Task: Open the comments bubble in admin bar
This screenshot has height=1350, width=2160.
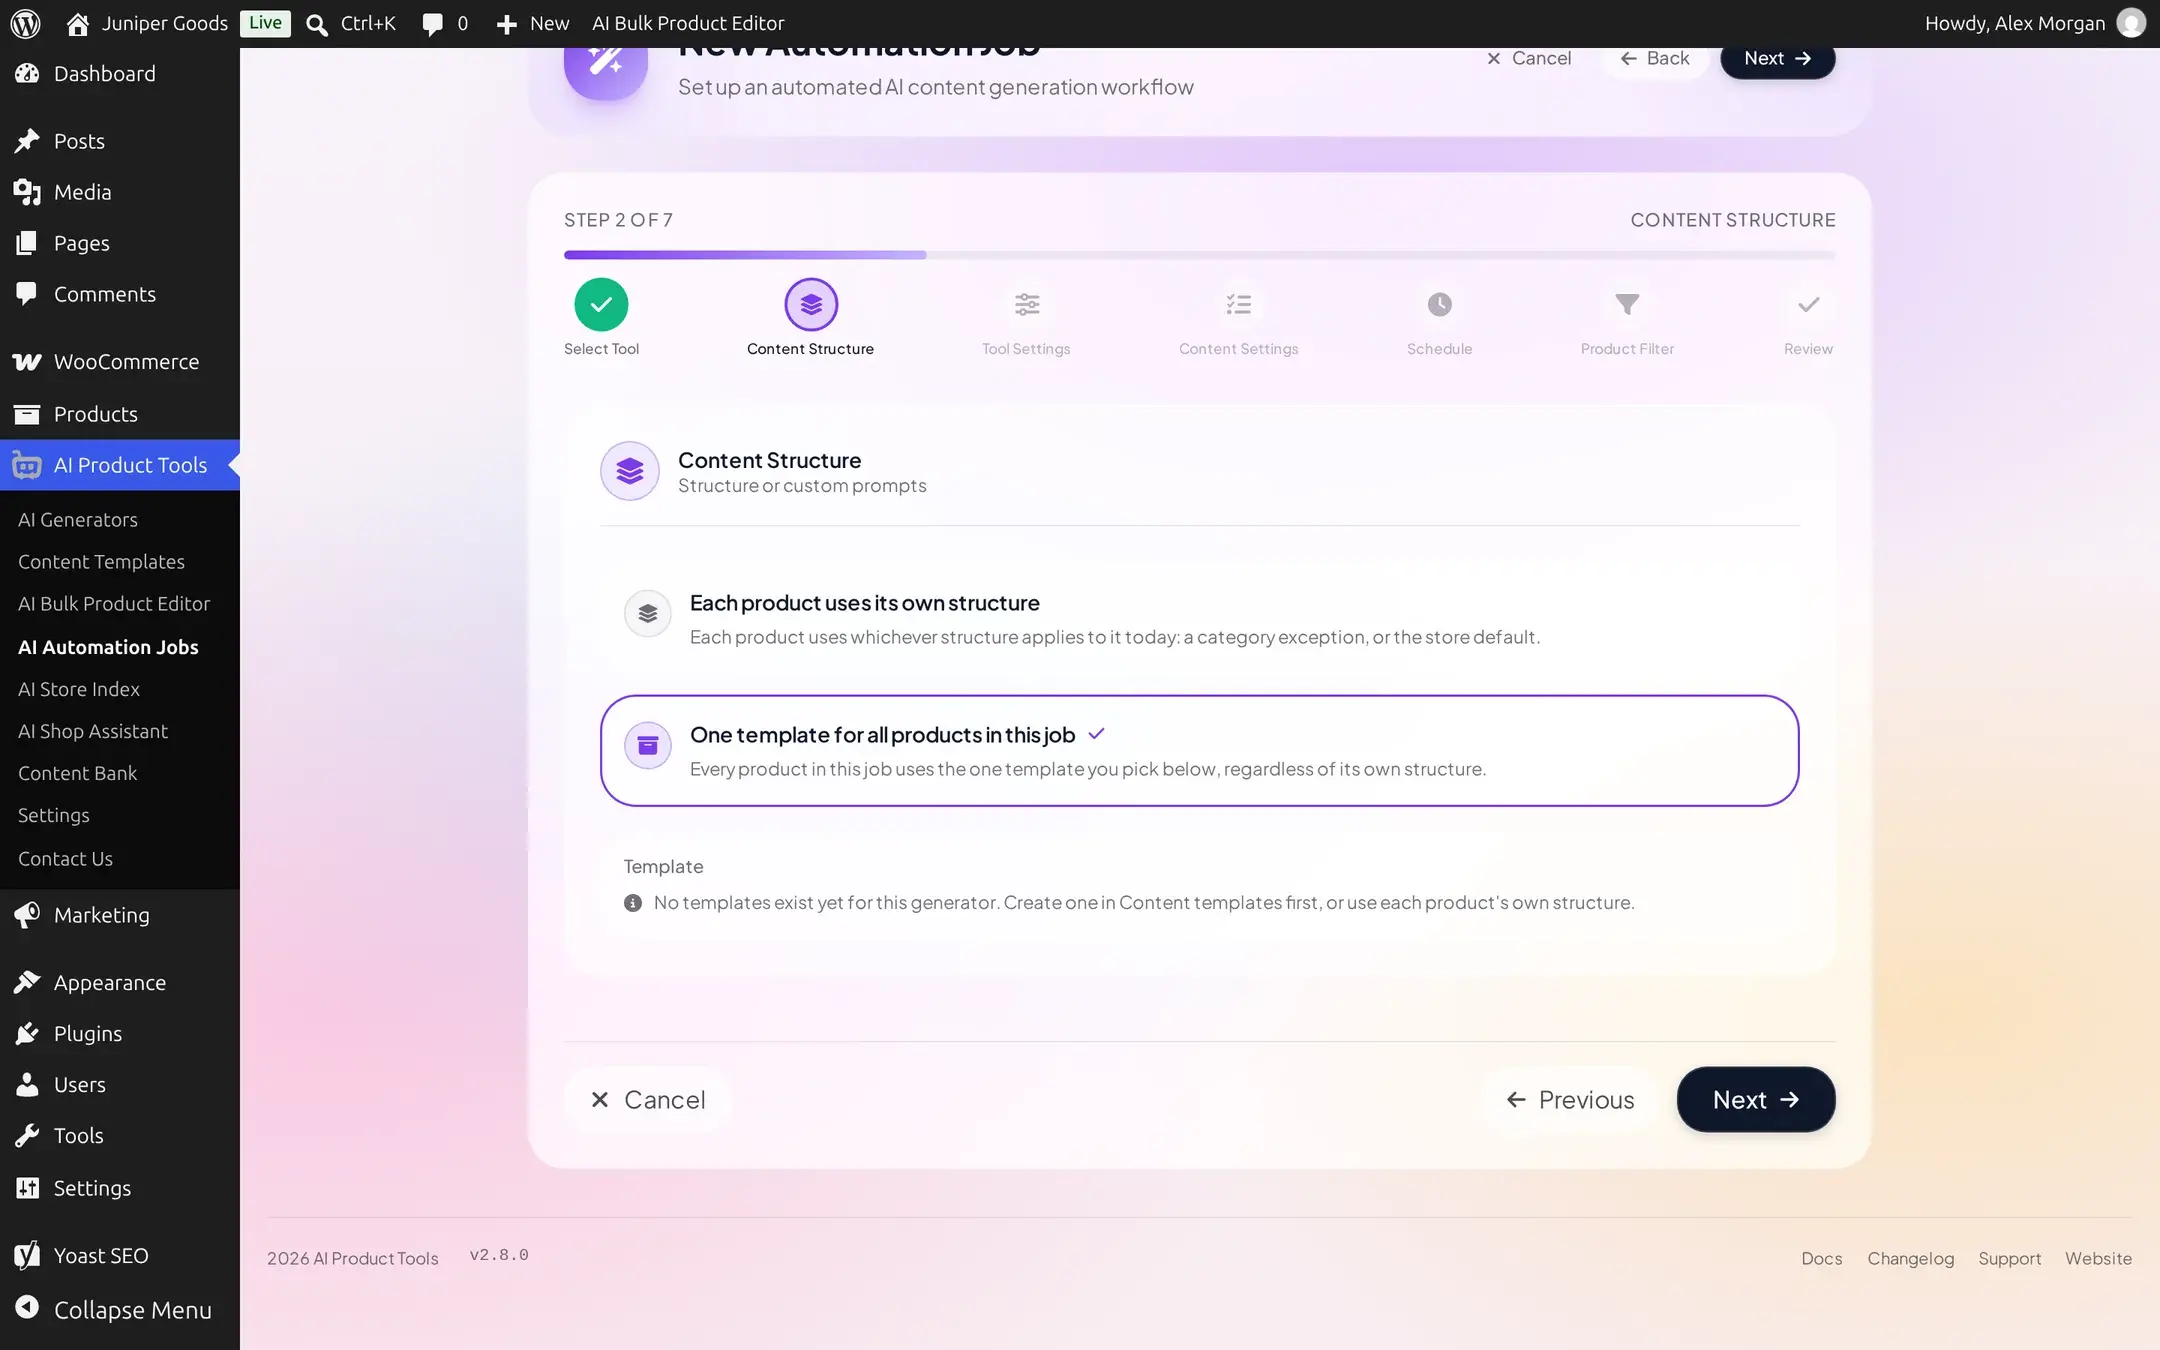Action: tap(445, 23)
